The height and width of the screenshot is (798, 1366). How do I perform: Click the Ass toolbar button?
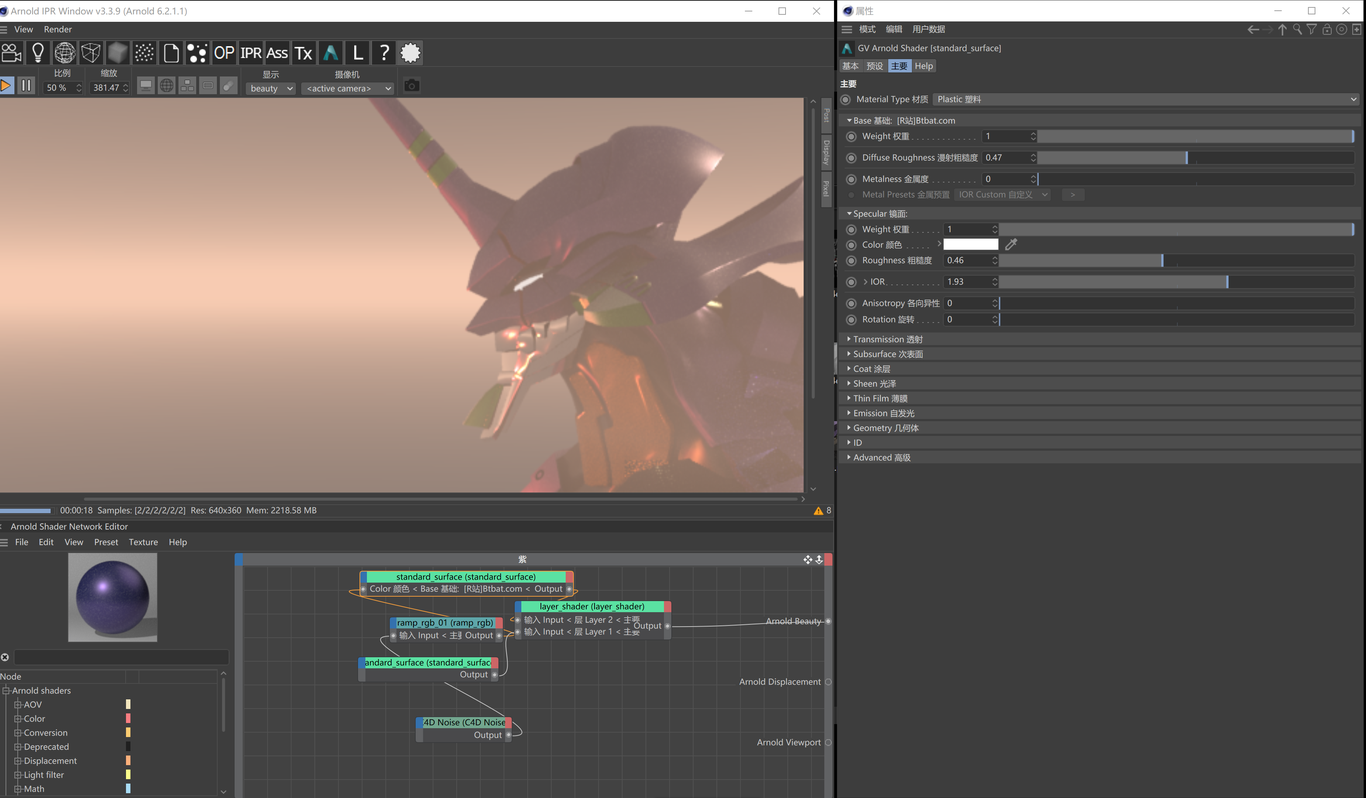[277, 53]
